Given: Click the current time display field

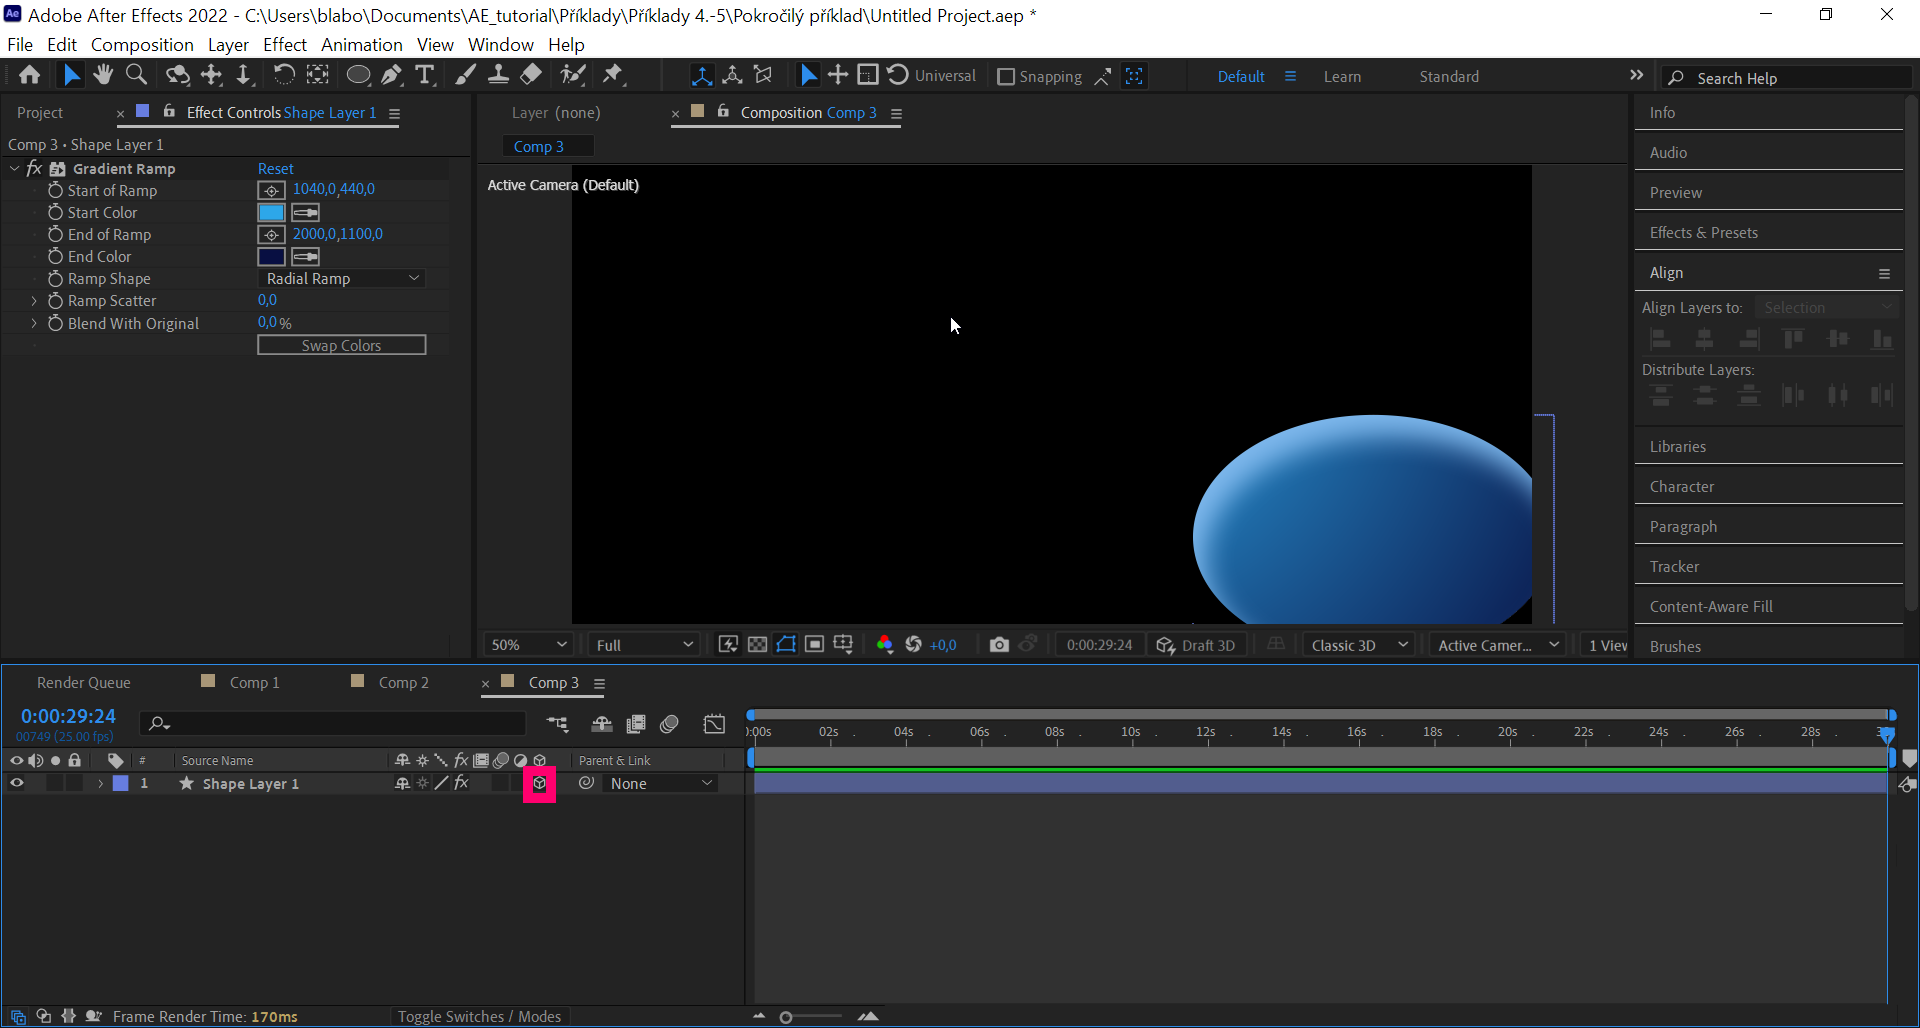Looking at the screenshot, I should tap(68, 715).
